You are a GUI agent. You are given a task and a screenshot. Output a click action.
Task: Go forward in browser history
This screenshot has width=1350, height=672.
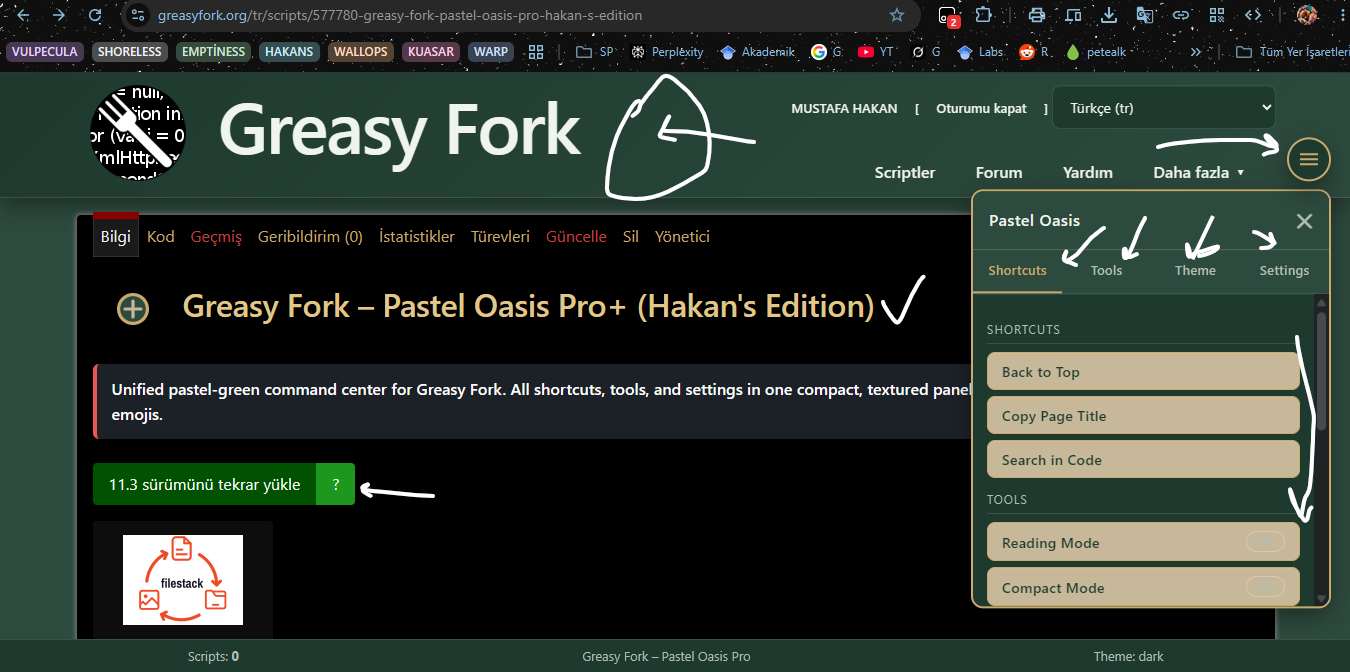tap(59, 15)
